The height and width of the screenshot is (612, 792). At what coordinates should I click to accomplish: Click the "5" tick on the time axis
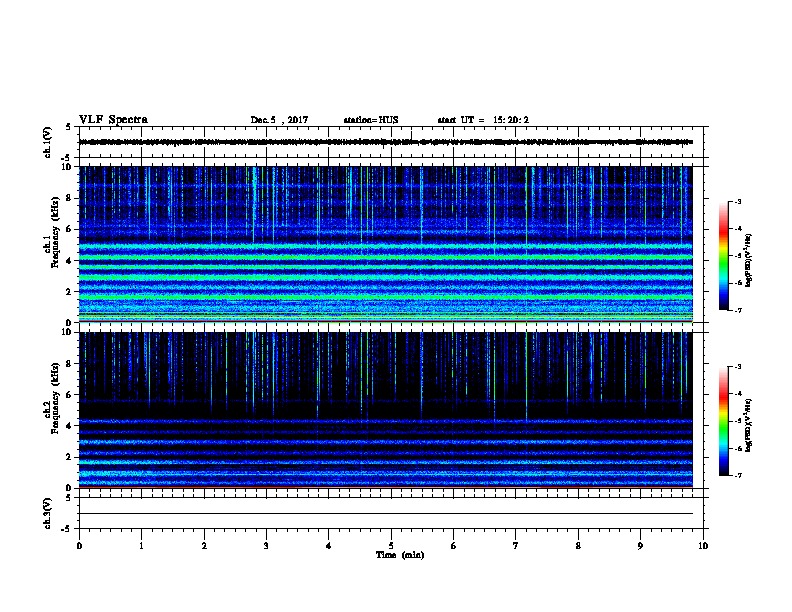[x=391, y=546]
